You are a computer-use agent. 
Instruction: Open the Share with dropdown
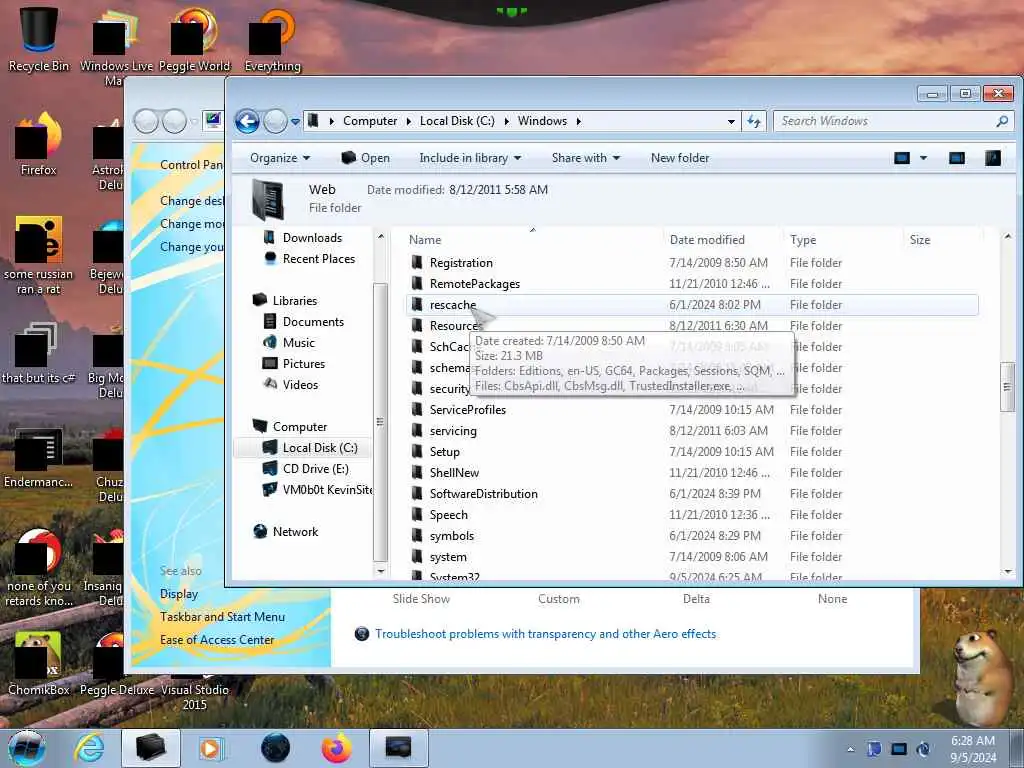point(586,158)
